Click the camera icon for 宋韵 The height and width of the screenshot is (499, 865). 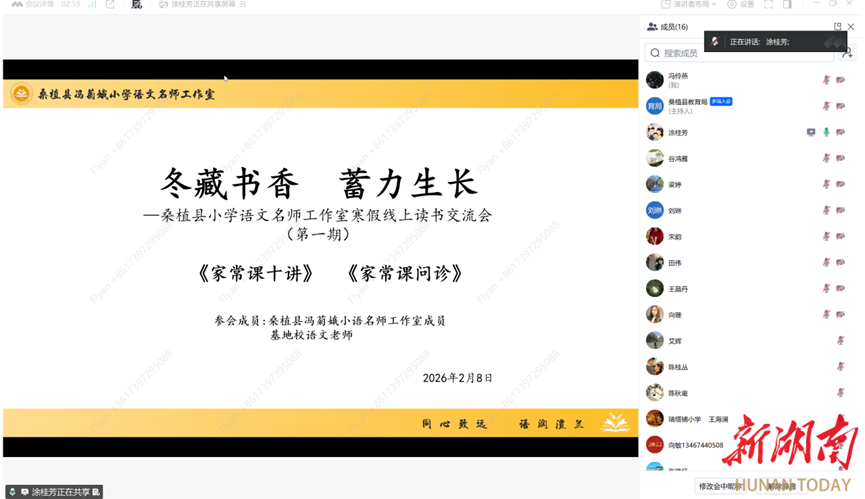pyautogui.click(x=840, y=236)
